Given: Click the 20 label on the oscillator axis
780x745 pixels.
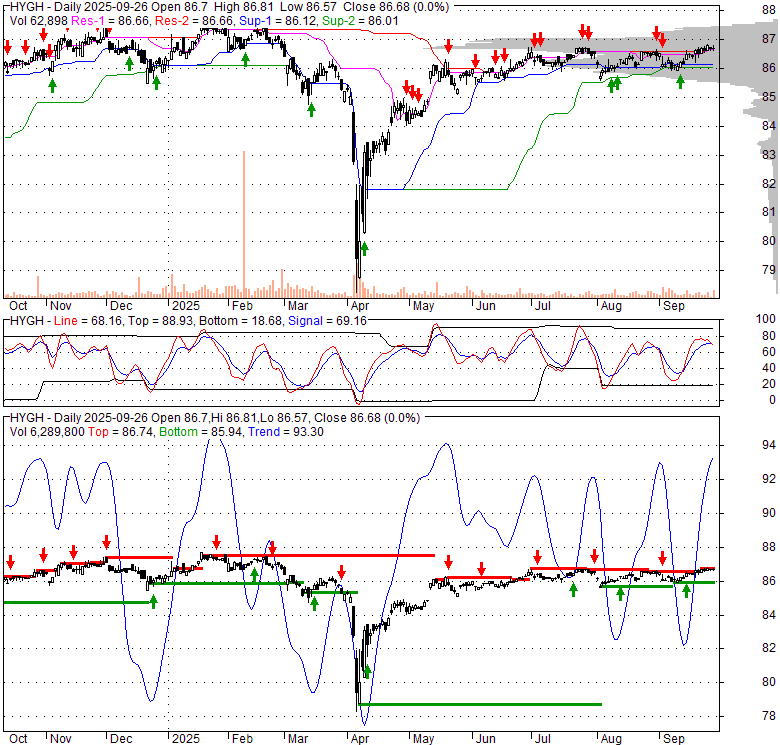Looking at the screenshot, I should point(769,383).
